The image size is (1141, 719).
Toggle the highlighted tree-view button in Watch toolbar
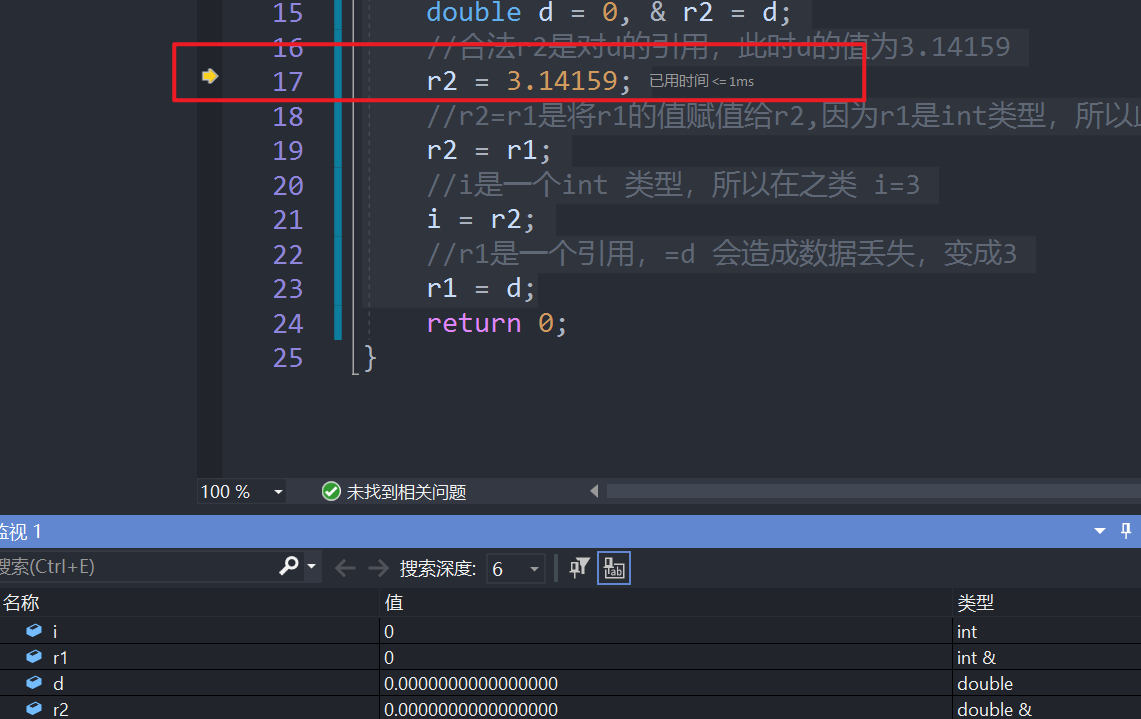point(613,568)
